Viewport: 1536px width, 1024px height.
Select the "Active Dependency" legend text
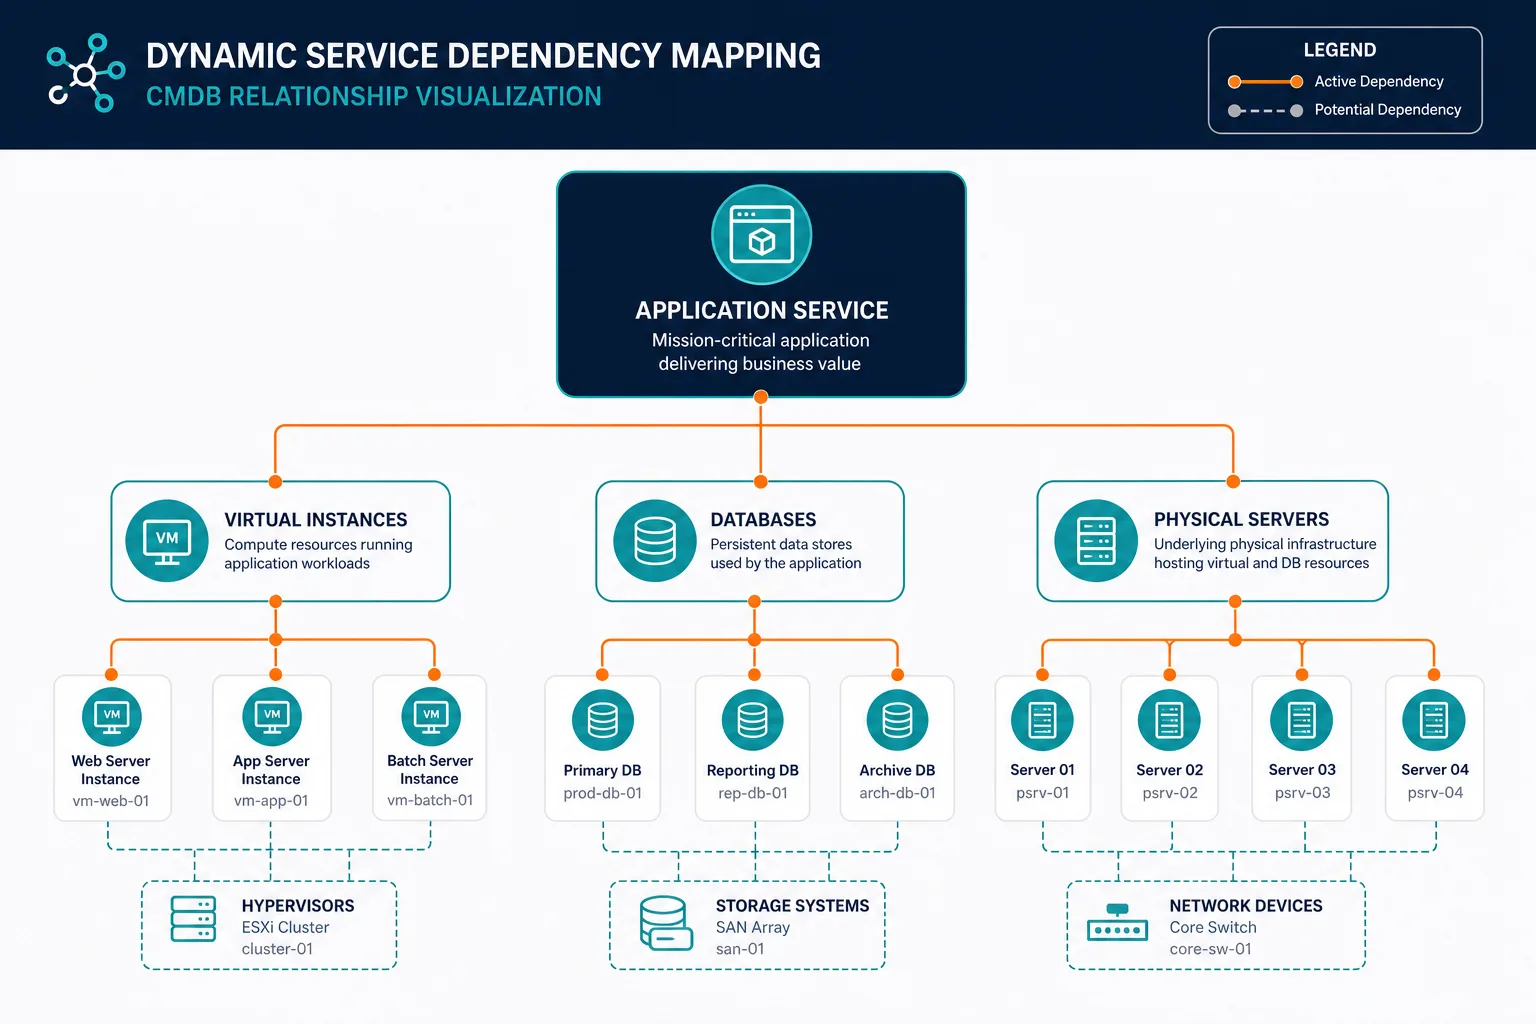pyautogui.click(x=1379, y=82)
